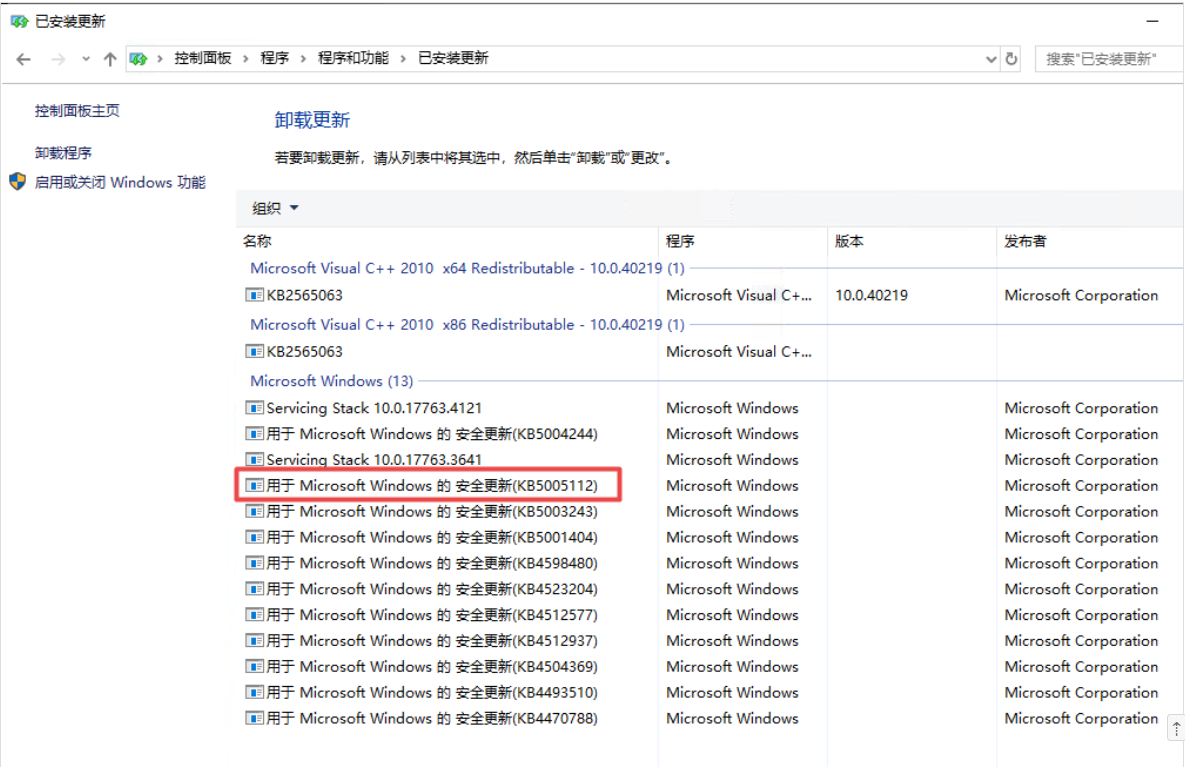Viewport: 1185px width, 767px height.
Task: Click the Up directory arrow
Action: pos(110,59)
